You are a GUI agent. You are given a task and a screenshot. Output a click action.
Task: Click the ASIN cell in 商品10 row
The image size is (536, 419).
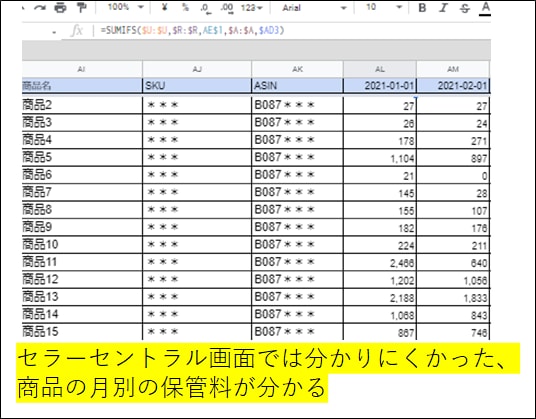tap(297, 244)
